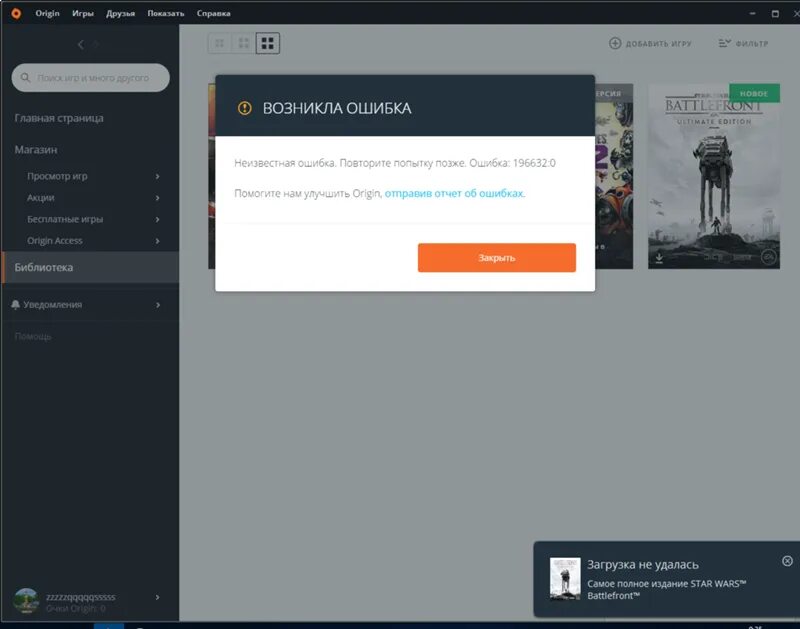Minimize the Origin window
The image size is (800, 629).
click(x=753, y=14)
